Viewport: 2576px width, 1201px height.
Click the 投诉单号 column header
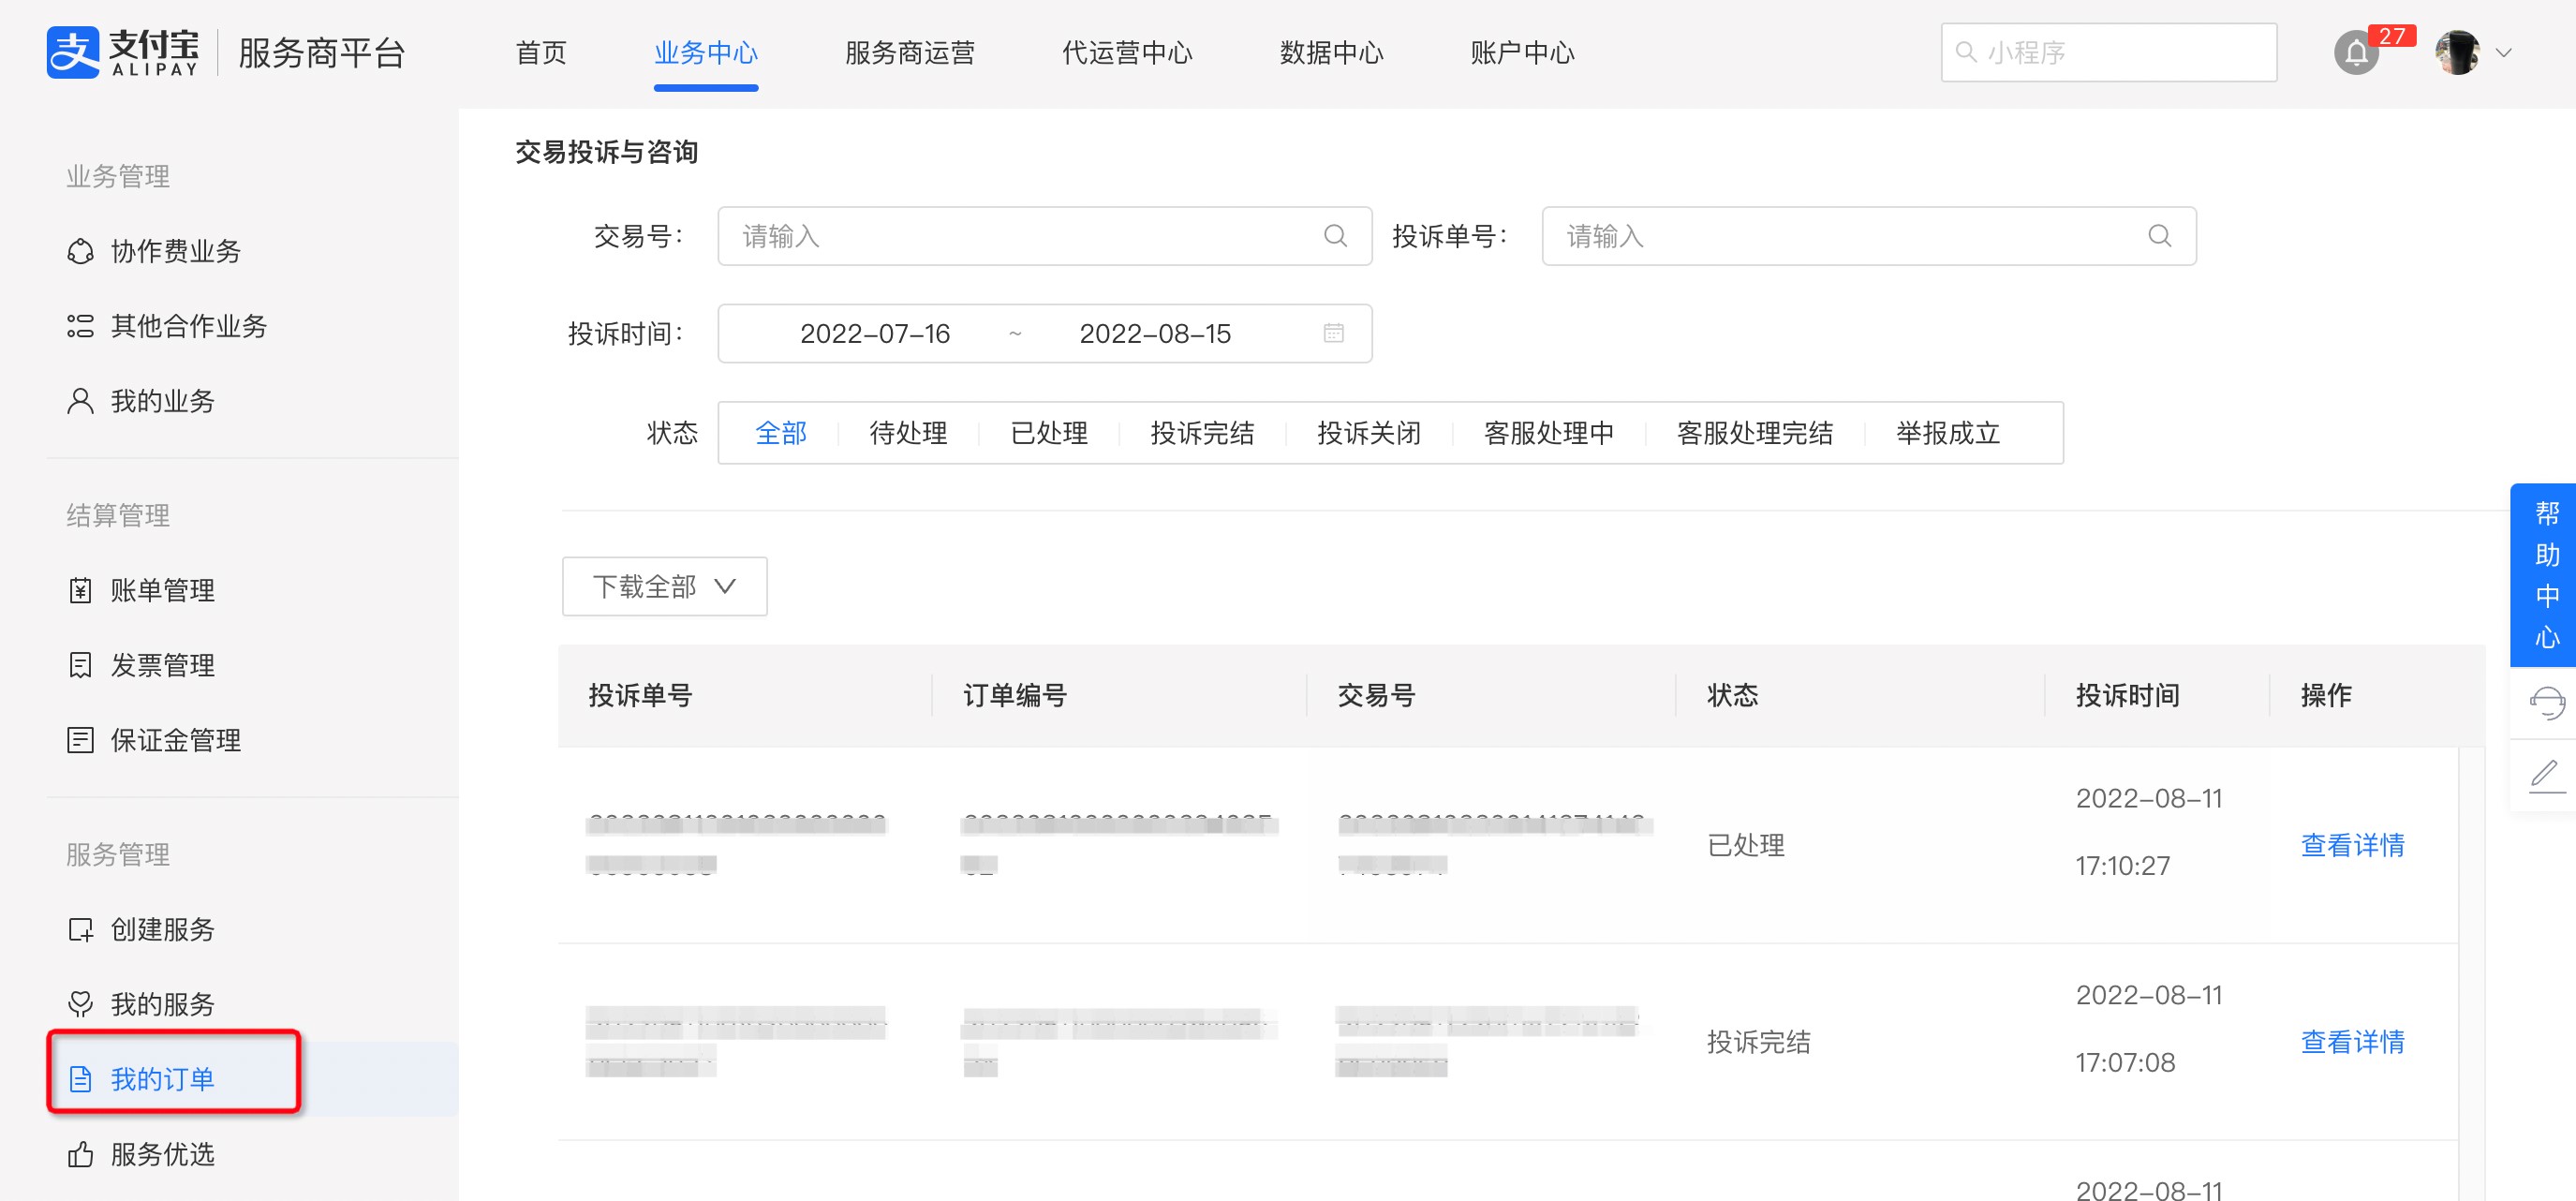tap(640, 695)
